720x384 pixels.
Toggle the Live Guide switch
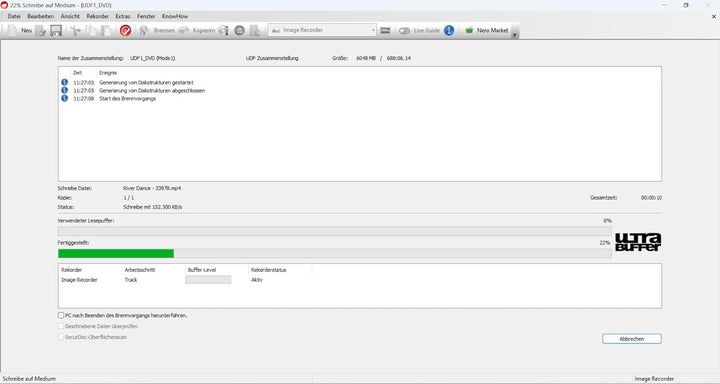click(404, 31)
